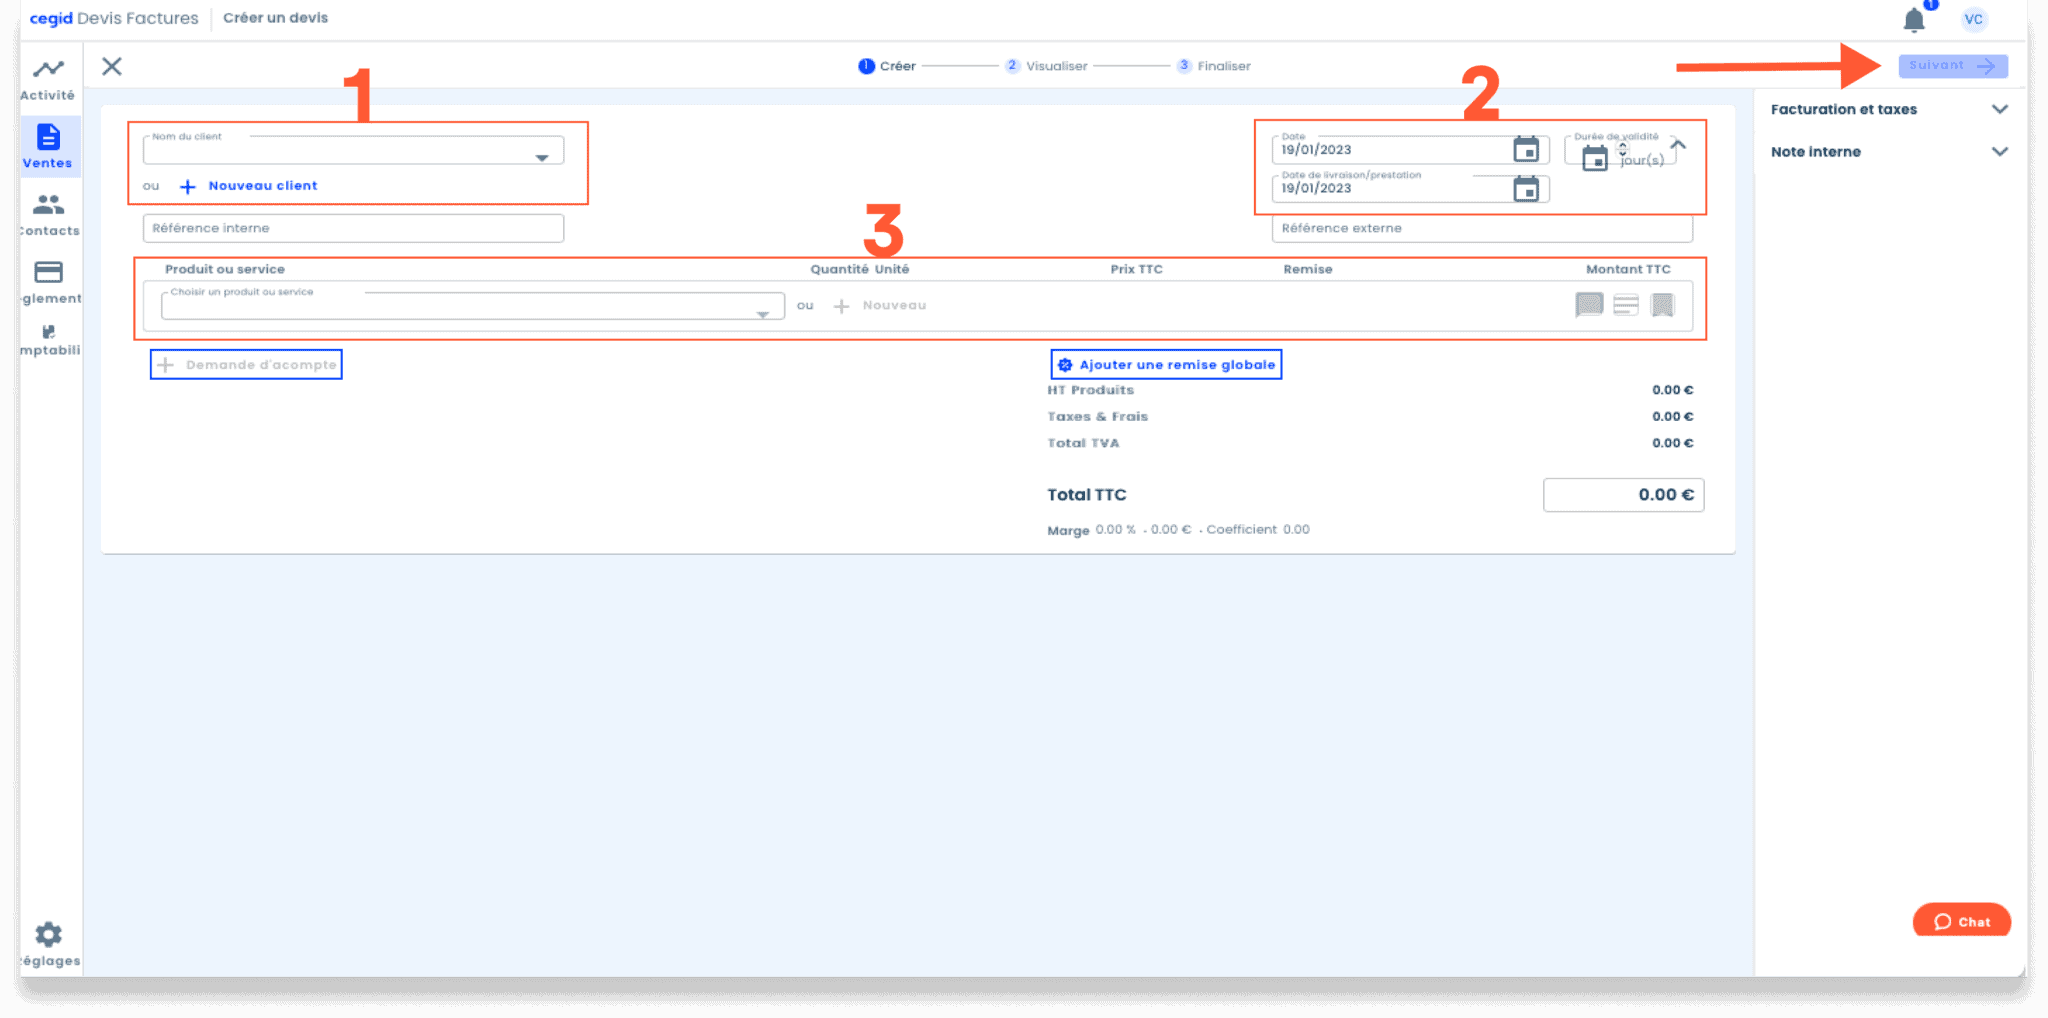This screenshot has width=2048, height=1018.
Task: Click the VC user avatar
Action: coord(1973,19)
